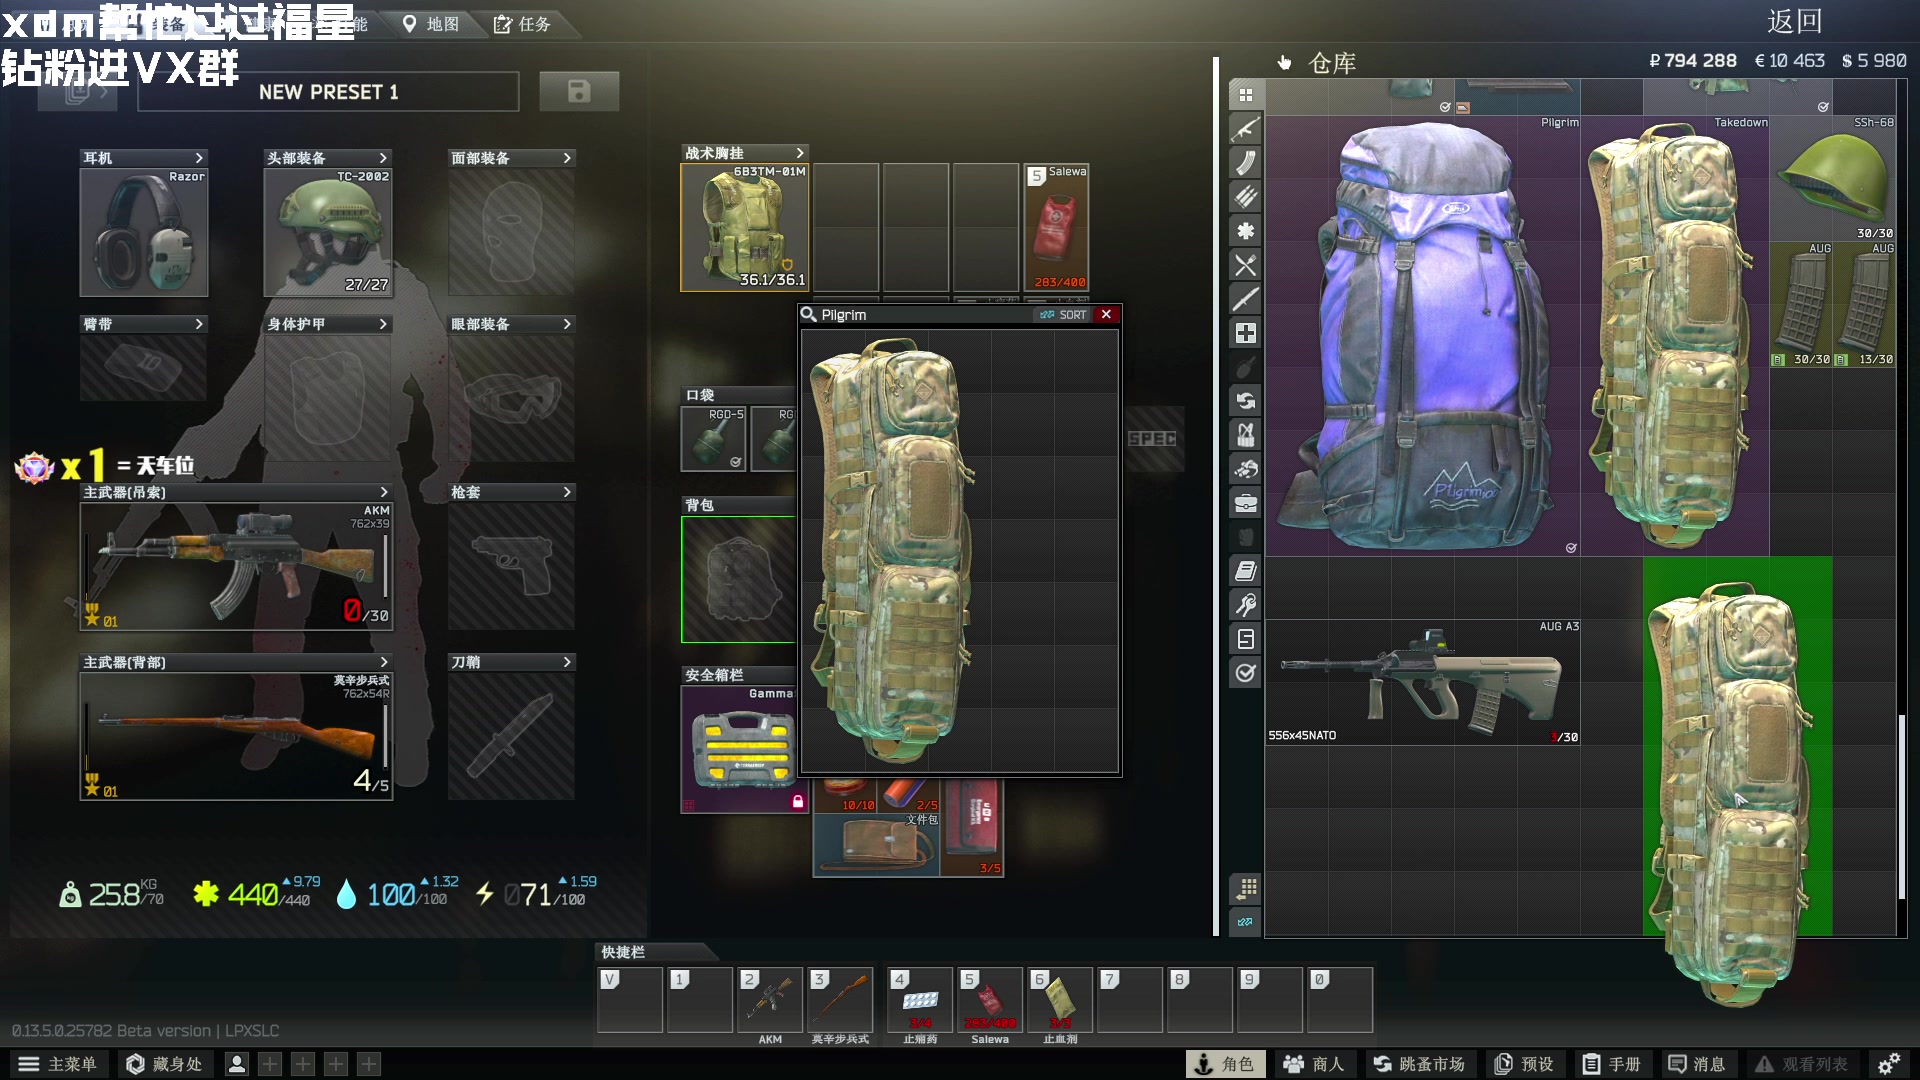Image resolution: width=1920 pixels, height=1080 pixels.
Task: Filter the stash by barter items (arrows icon)
Action: click(1245, 401)
